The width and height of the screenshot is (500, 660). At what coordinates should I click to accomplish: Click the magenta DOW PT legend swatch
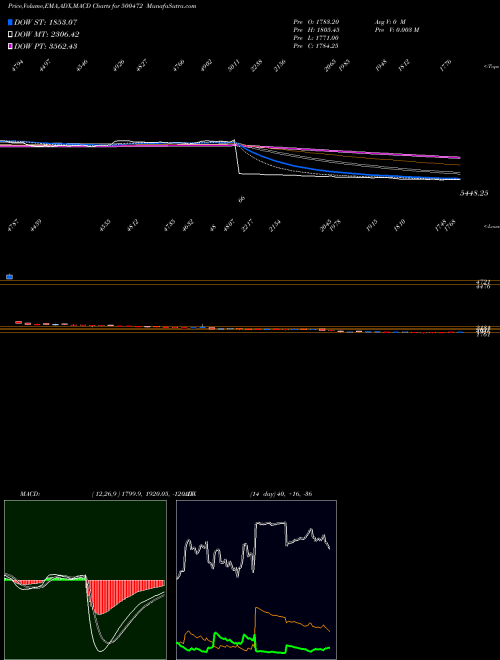10,46
